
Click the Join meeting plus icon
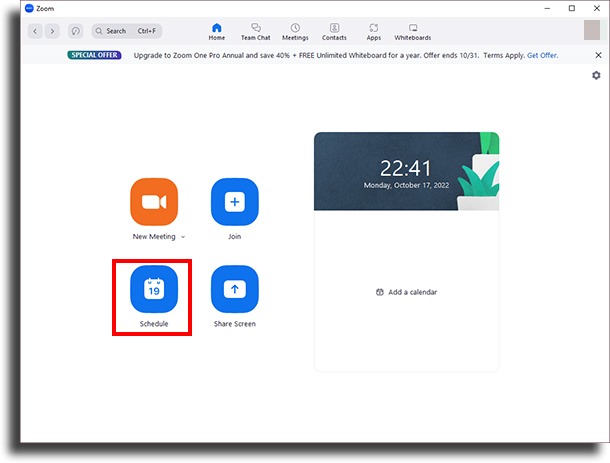coord(235,202)
